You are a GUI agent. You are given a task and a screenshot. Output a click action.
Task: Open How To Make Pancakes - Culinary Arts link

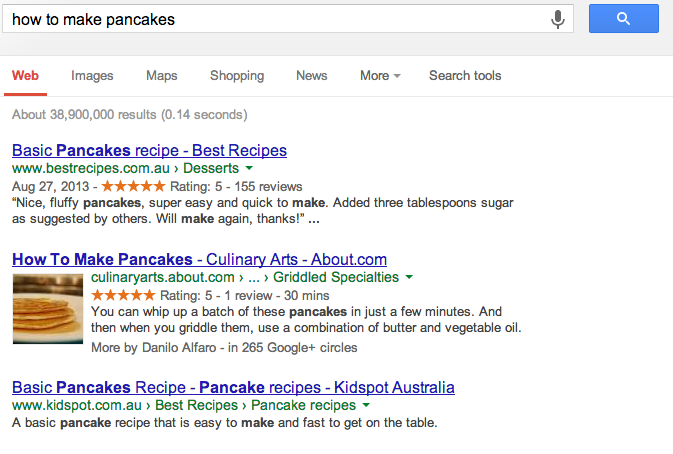point(199,260)
